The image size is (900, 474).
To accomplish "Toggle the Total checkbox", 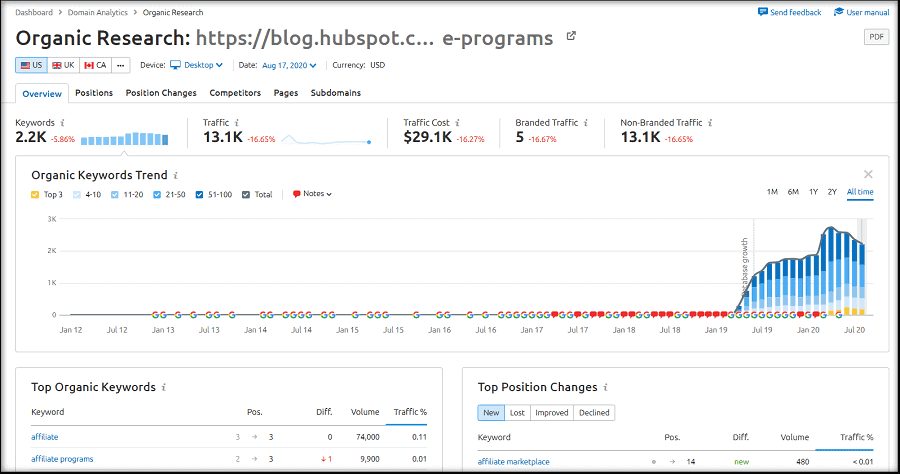I will point(246,195).
